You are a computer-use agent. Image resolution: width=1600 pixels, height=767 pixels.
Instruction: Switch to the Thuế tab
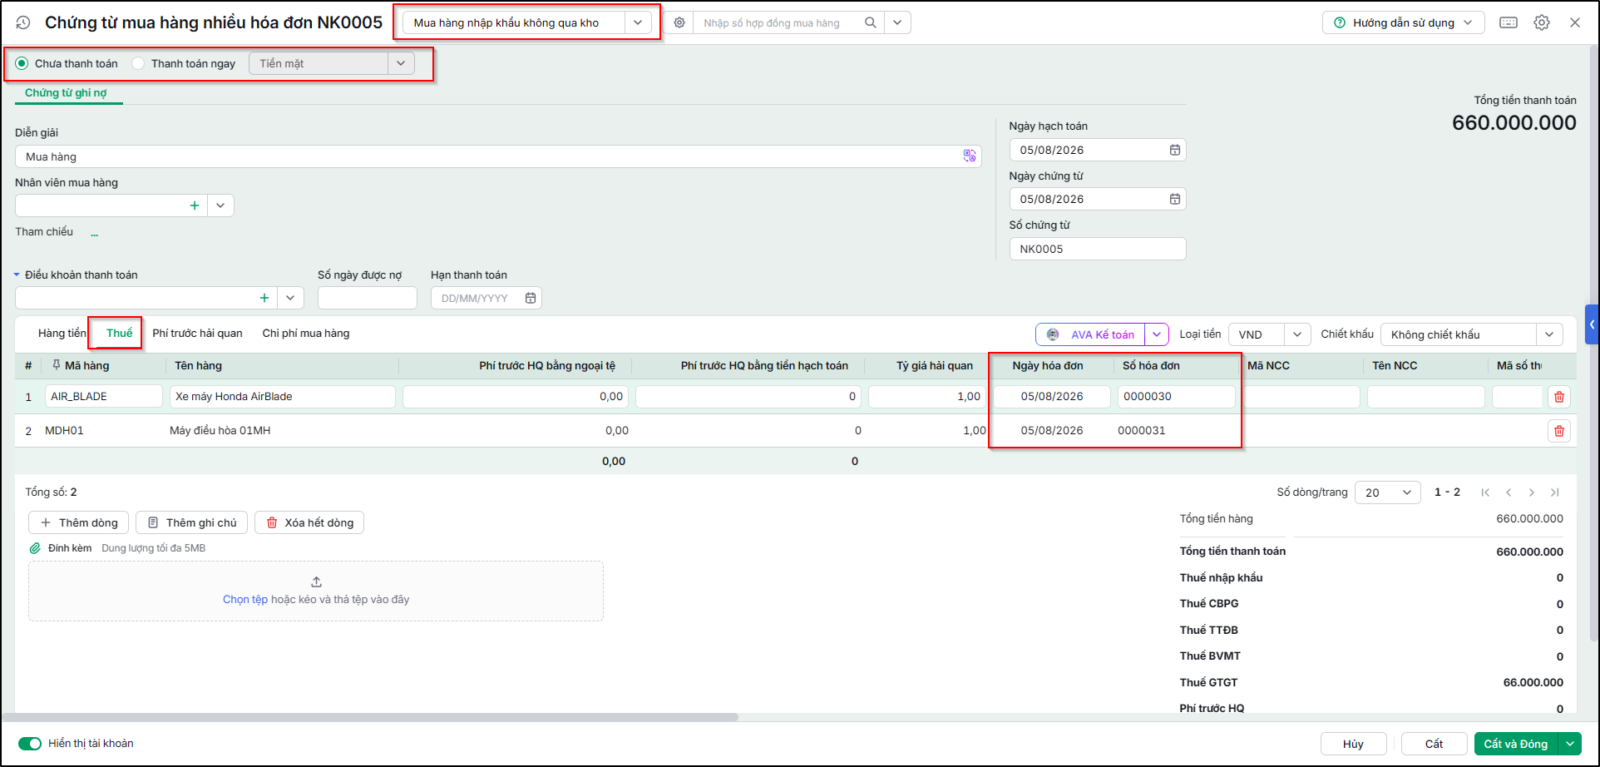click(x=119, y=333)
